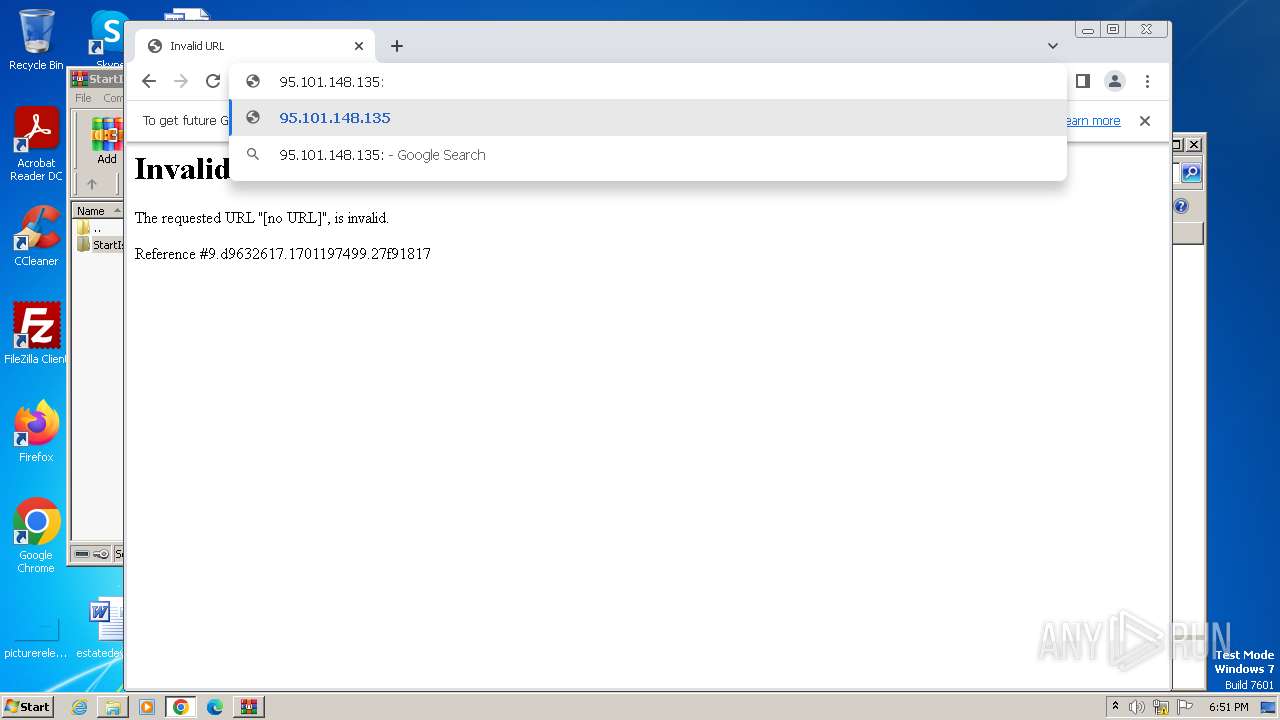Click WinRAR up-one-level arrow
The image size is (1280, 720).
pos(92,184)
